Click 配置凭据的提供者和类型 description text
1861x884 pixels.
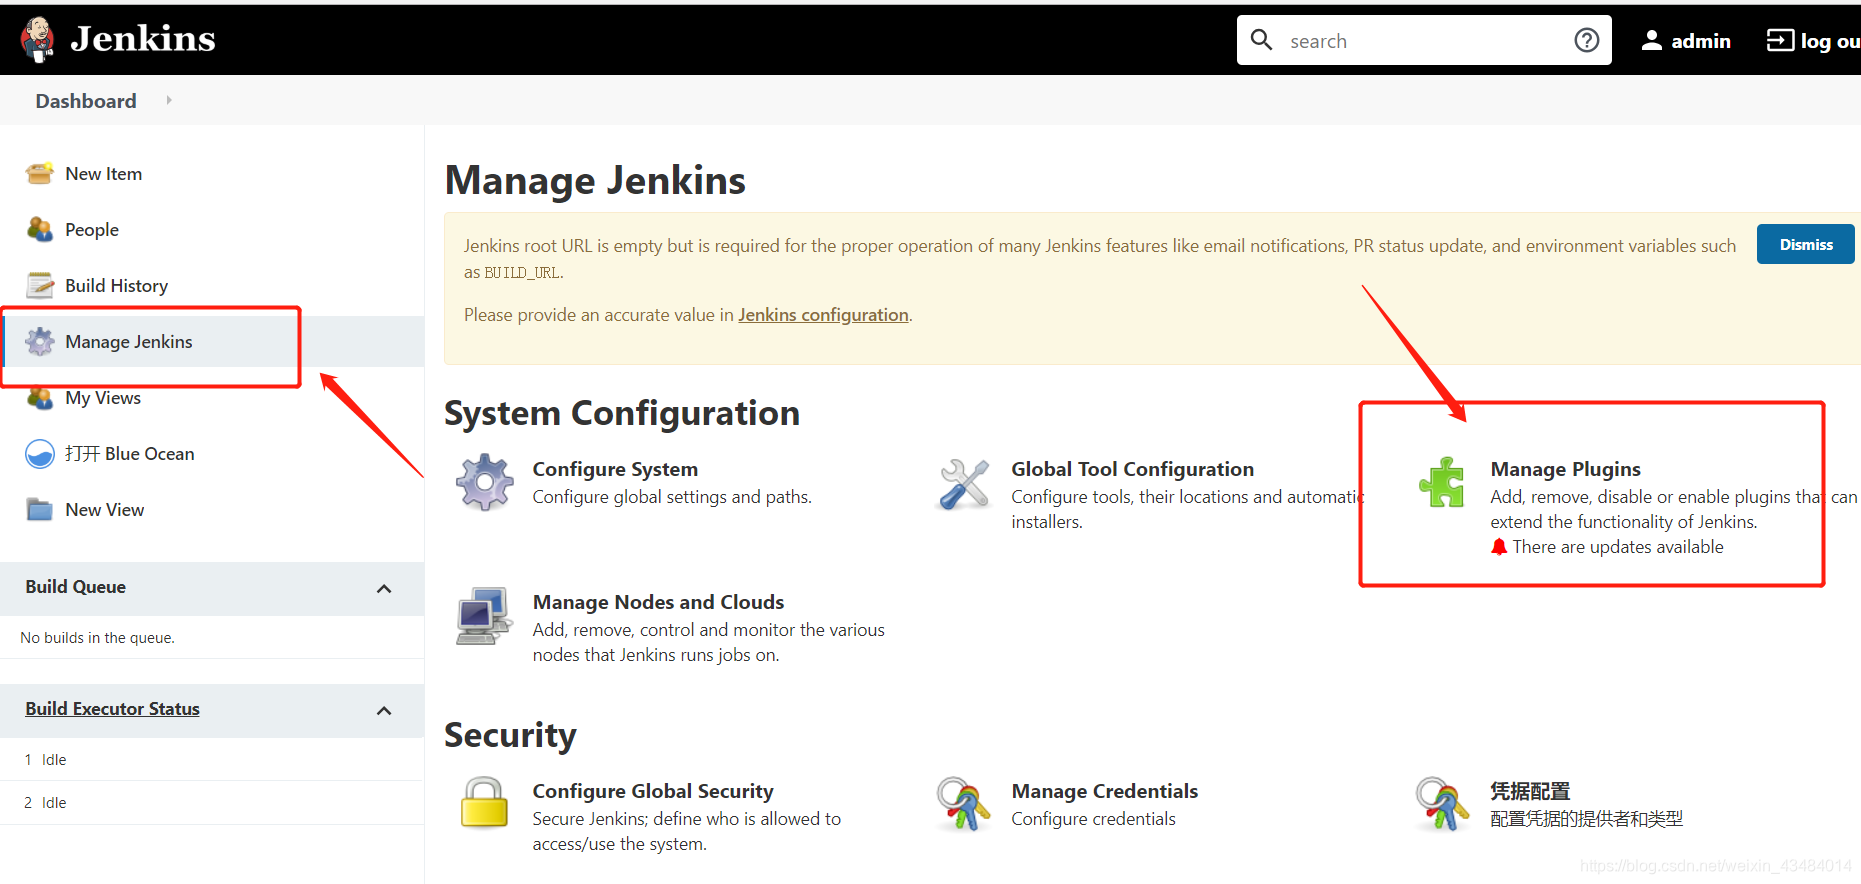pos(1586,819)
